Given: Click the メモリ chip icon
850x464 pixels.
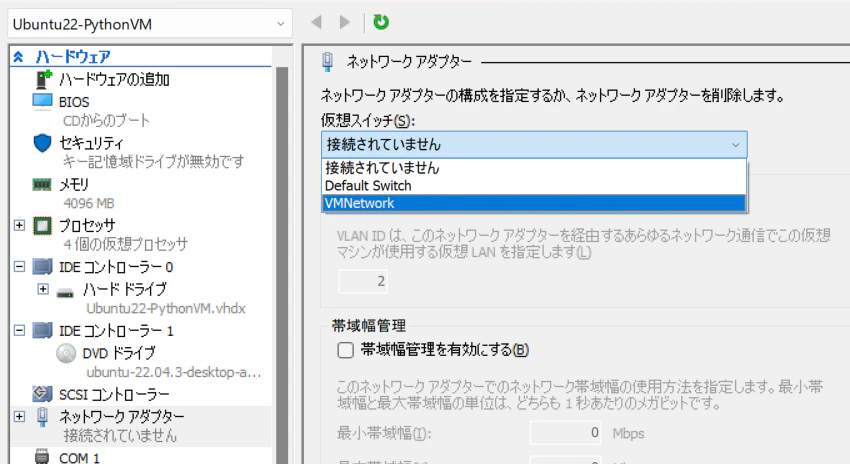Looking at the screenshot, I should tap(42, 185).
